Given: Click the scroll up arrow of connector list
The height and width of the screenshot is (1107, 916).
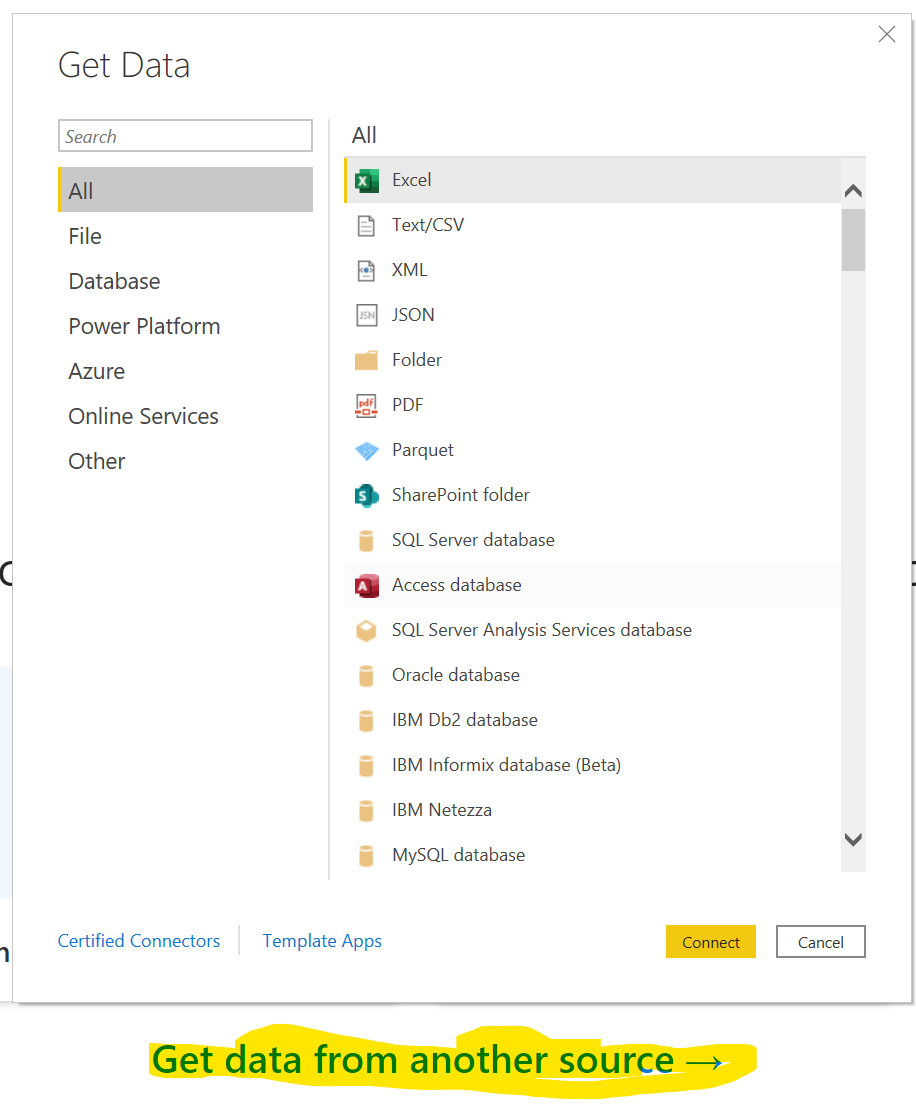Looking at the screenshot, I should [853, 191].
